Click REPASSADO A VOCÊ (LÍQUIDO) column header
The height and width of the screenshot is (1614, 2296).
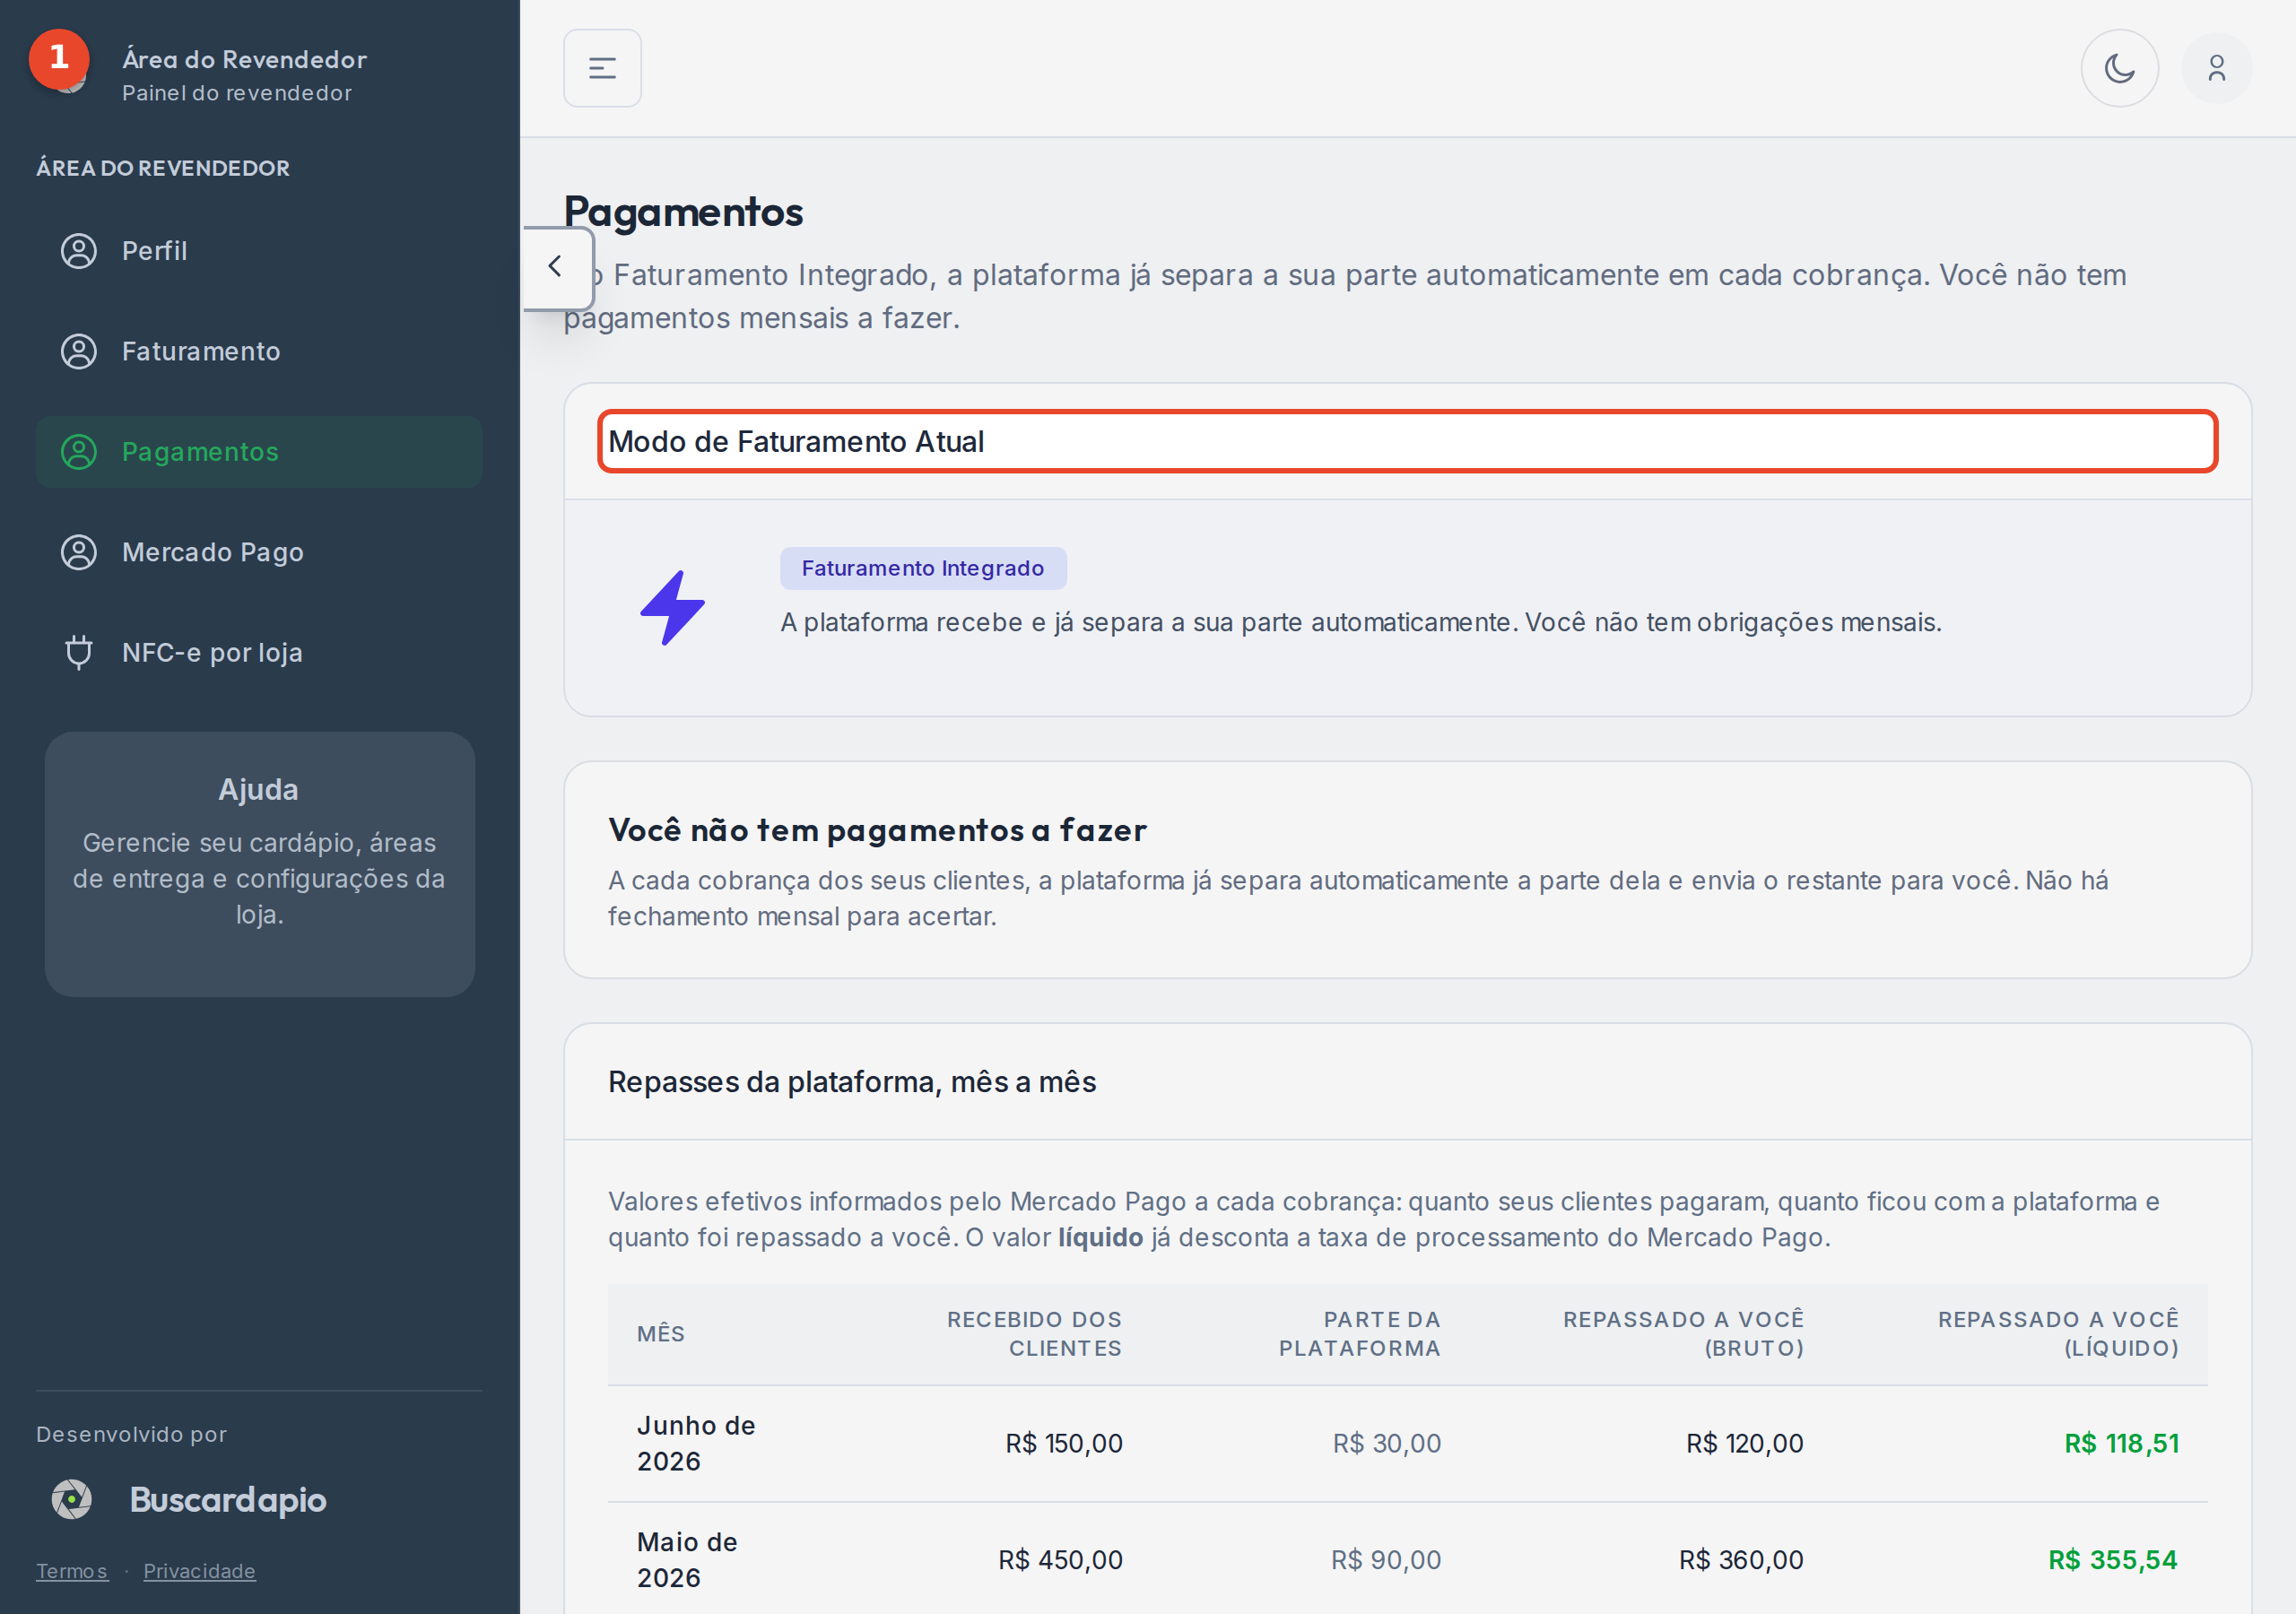pos(2058,1334)
